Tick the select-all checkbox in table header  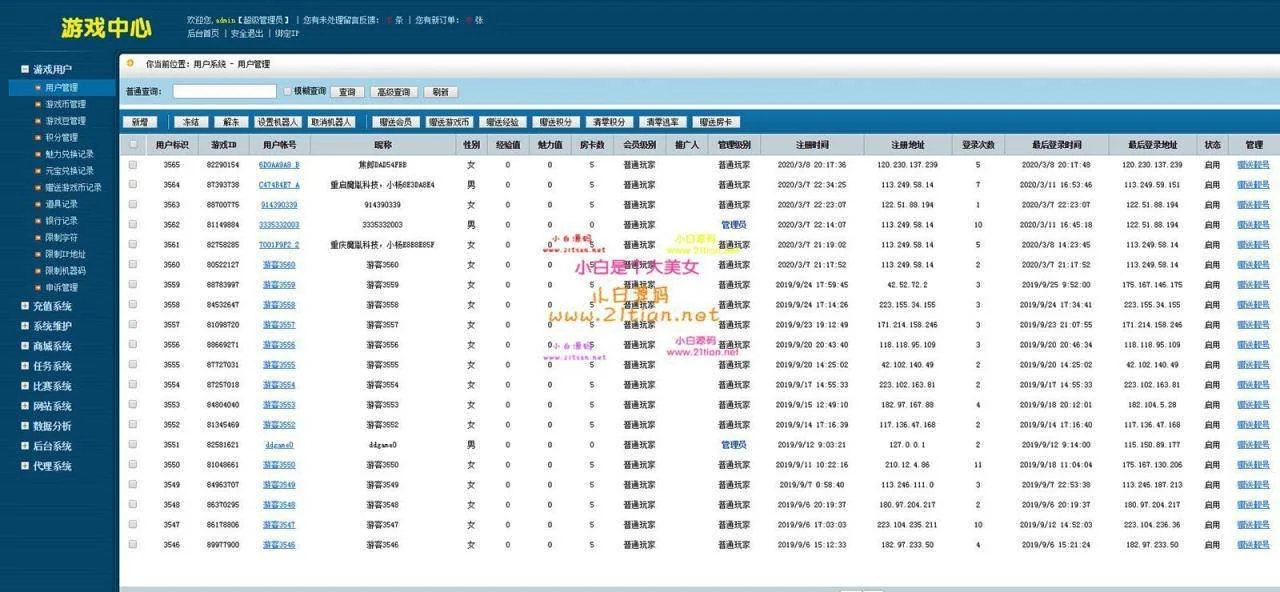[x=133, y=144]
